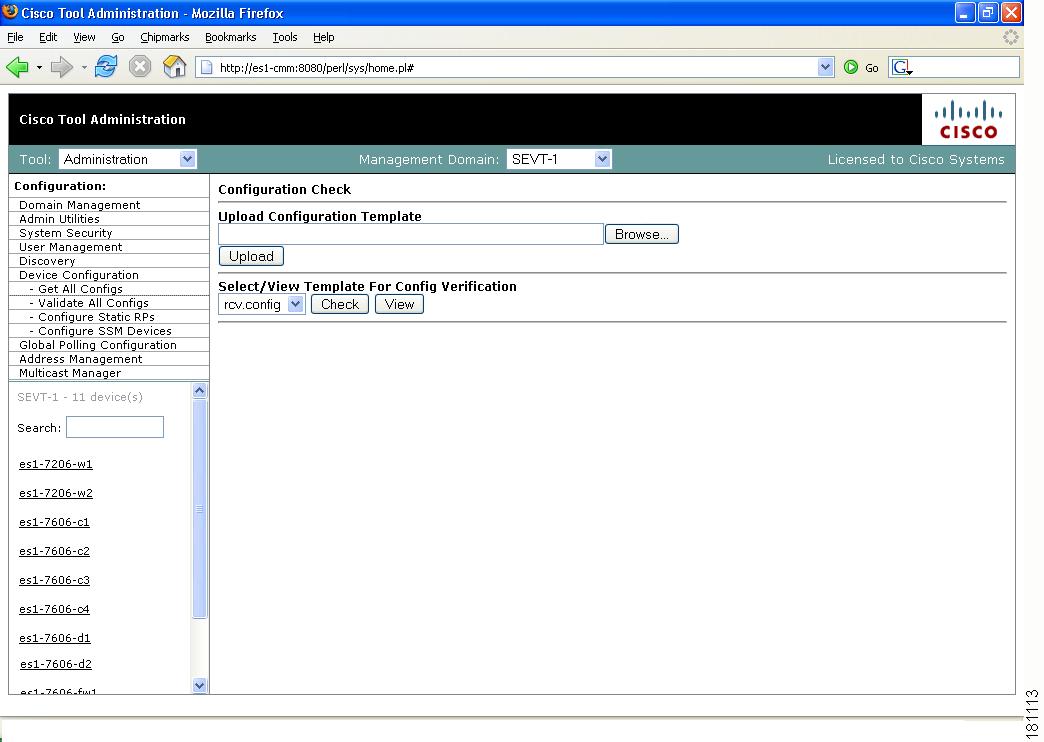Open the Back button history dropdown arrow
1044x742 pixels.
coord(39,67)
